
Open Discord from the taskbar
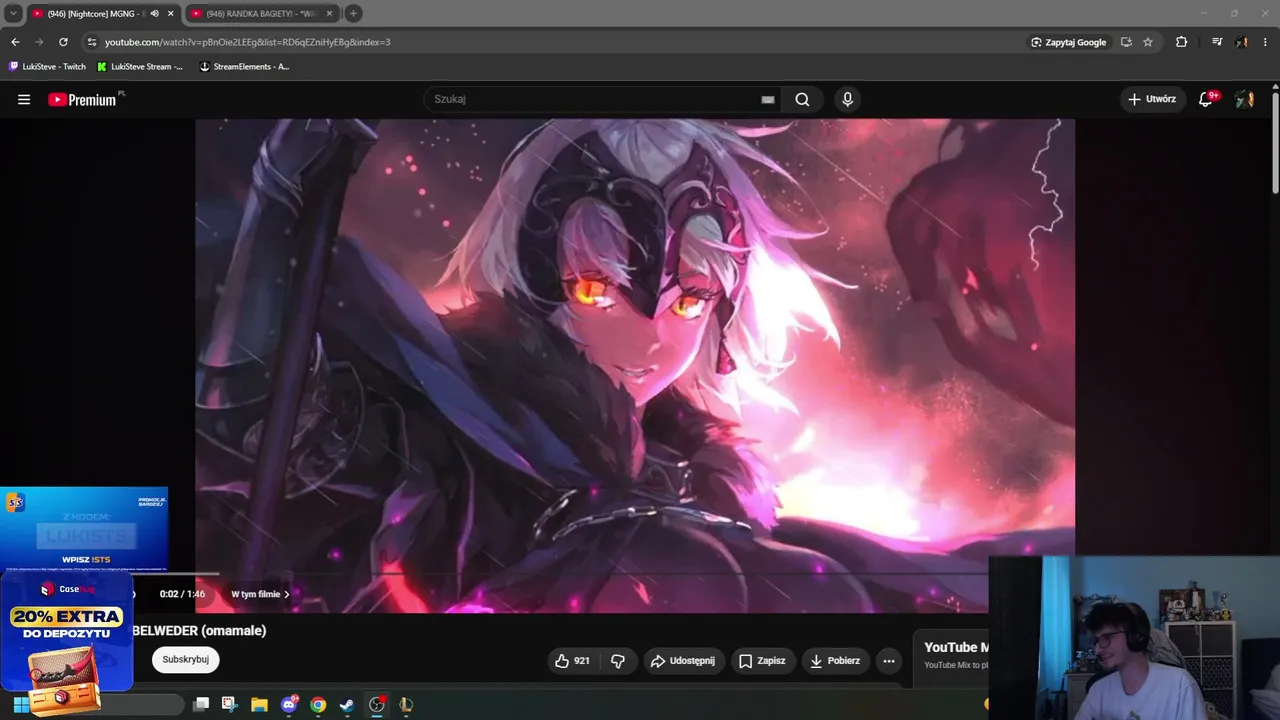pyautogui.click(x=289, y=704)
